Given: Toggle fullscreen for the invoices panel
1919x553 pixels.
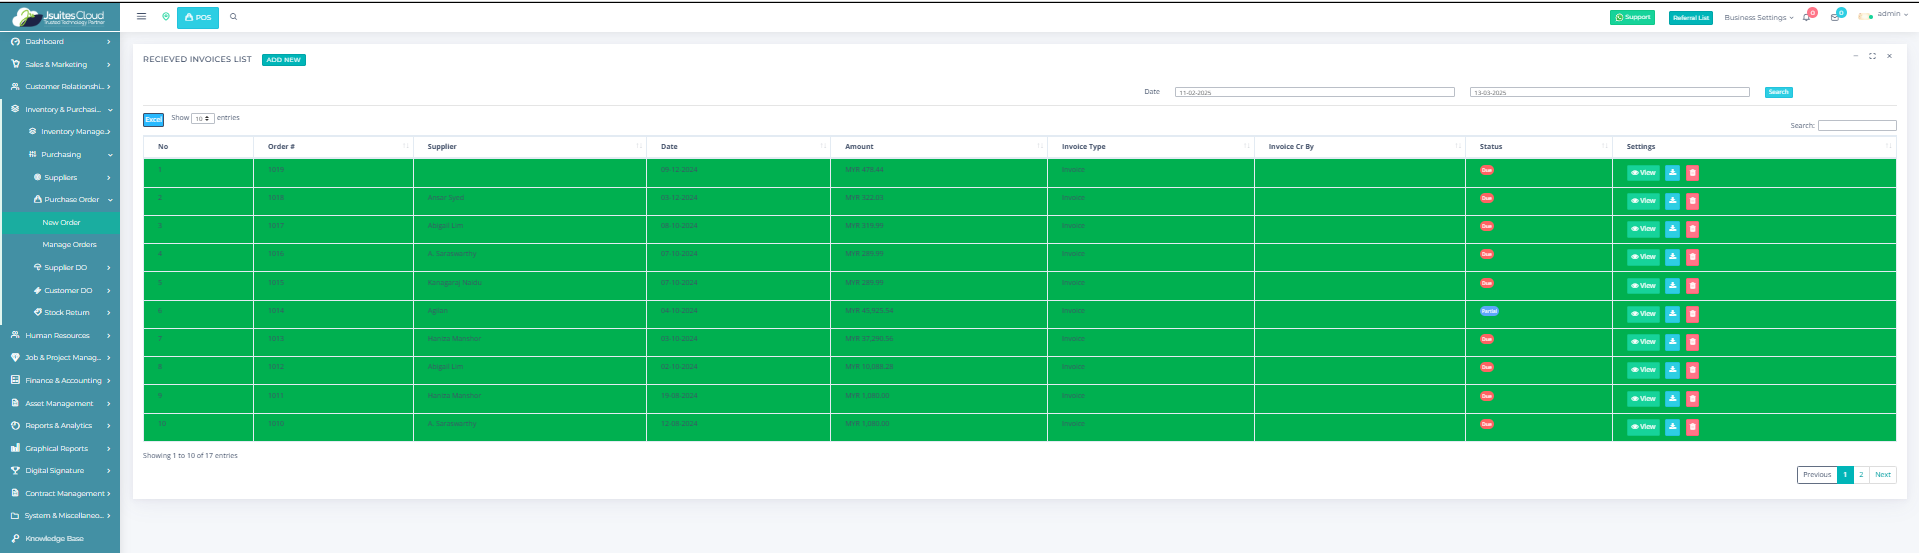Looking at the screenshot, I should coord(1872,56).
